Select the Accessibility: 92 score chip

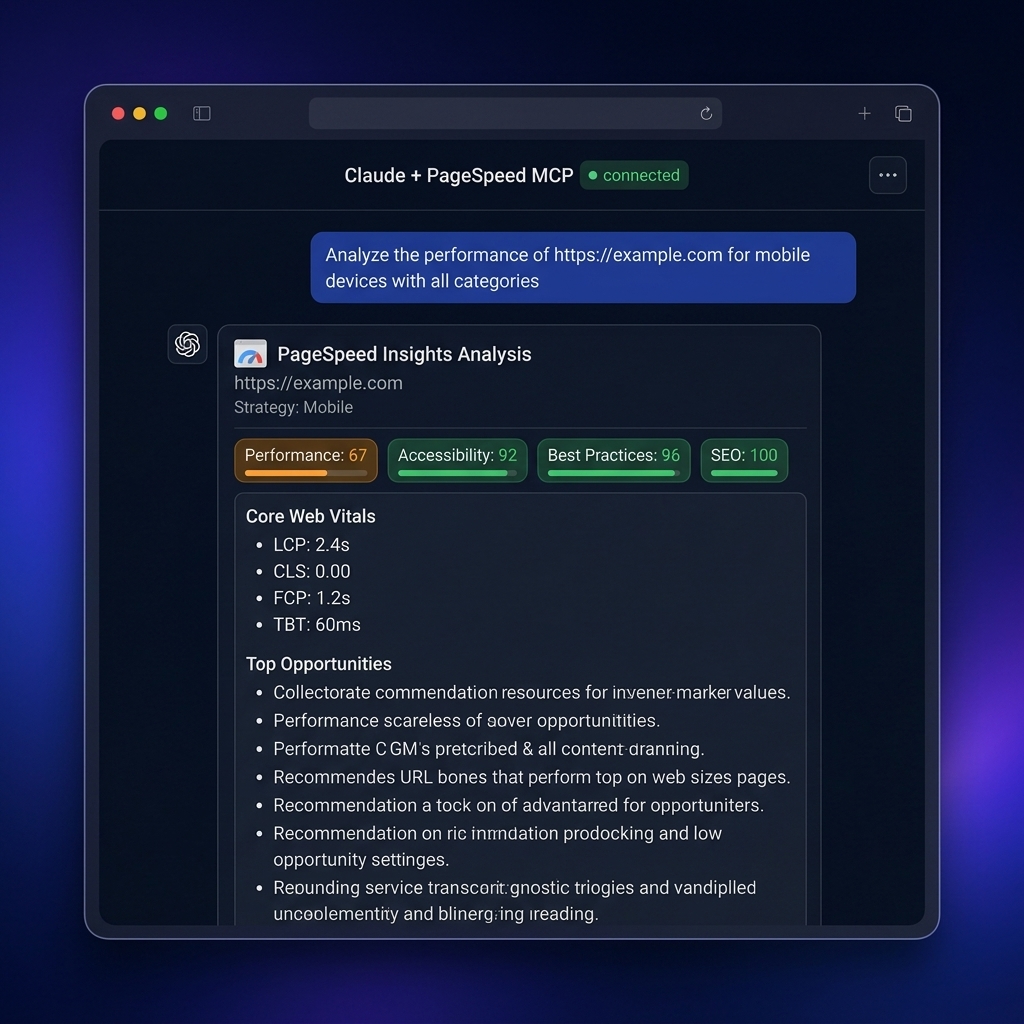[457, 460]
